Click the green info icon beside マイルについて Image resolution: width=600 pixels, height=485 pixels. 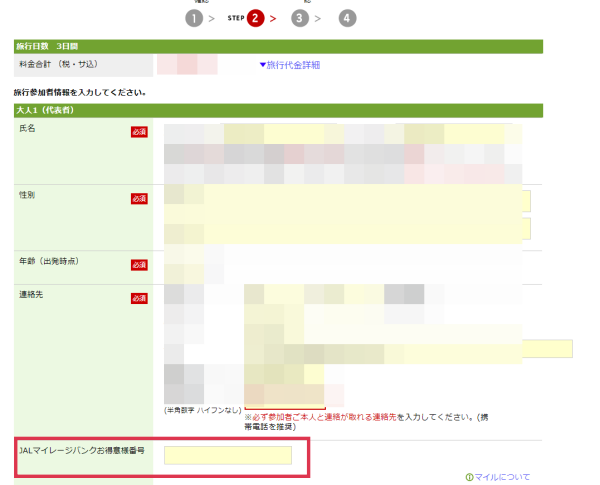pos(469,477)
